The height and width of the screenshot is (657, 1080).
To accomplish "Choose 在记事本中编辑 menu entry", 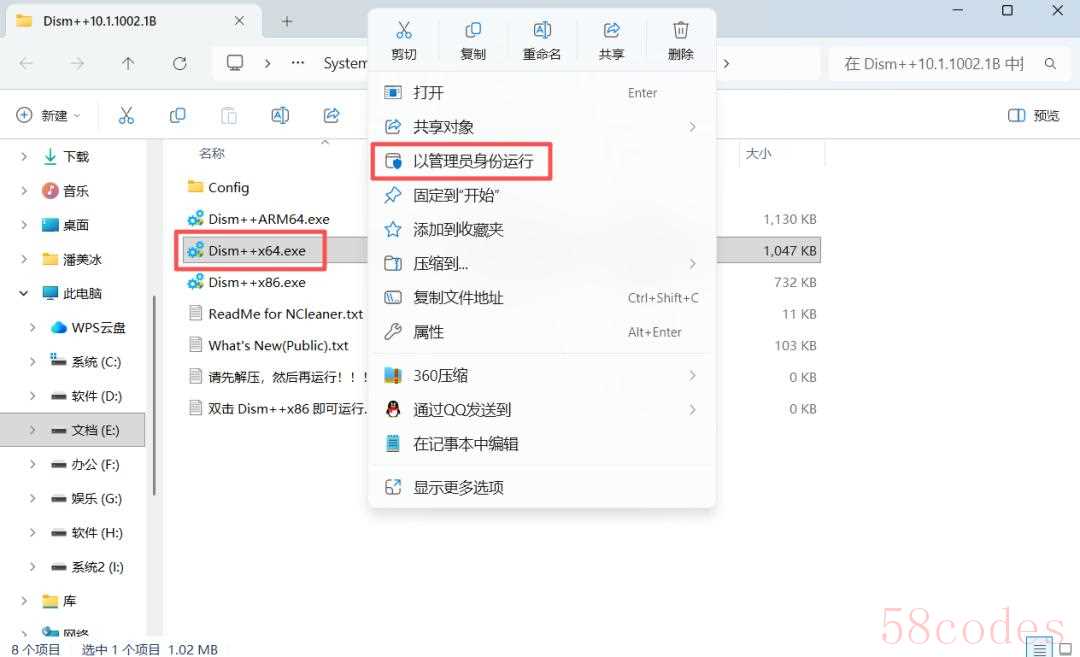I will 542,444.
